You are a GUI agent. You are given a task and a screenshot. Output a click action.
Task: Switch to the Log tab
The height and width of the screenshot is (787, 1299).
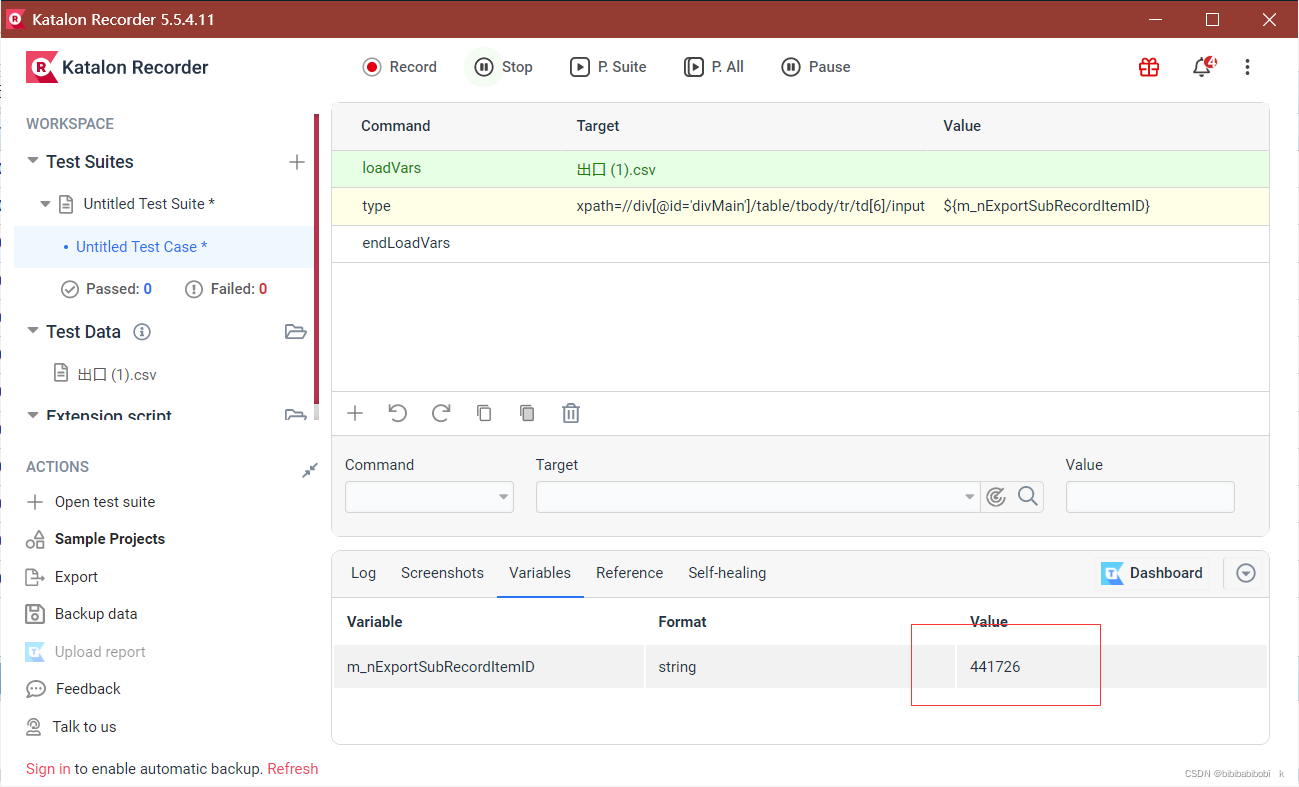click(364, 573)
